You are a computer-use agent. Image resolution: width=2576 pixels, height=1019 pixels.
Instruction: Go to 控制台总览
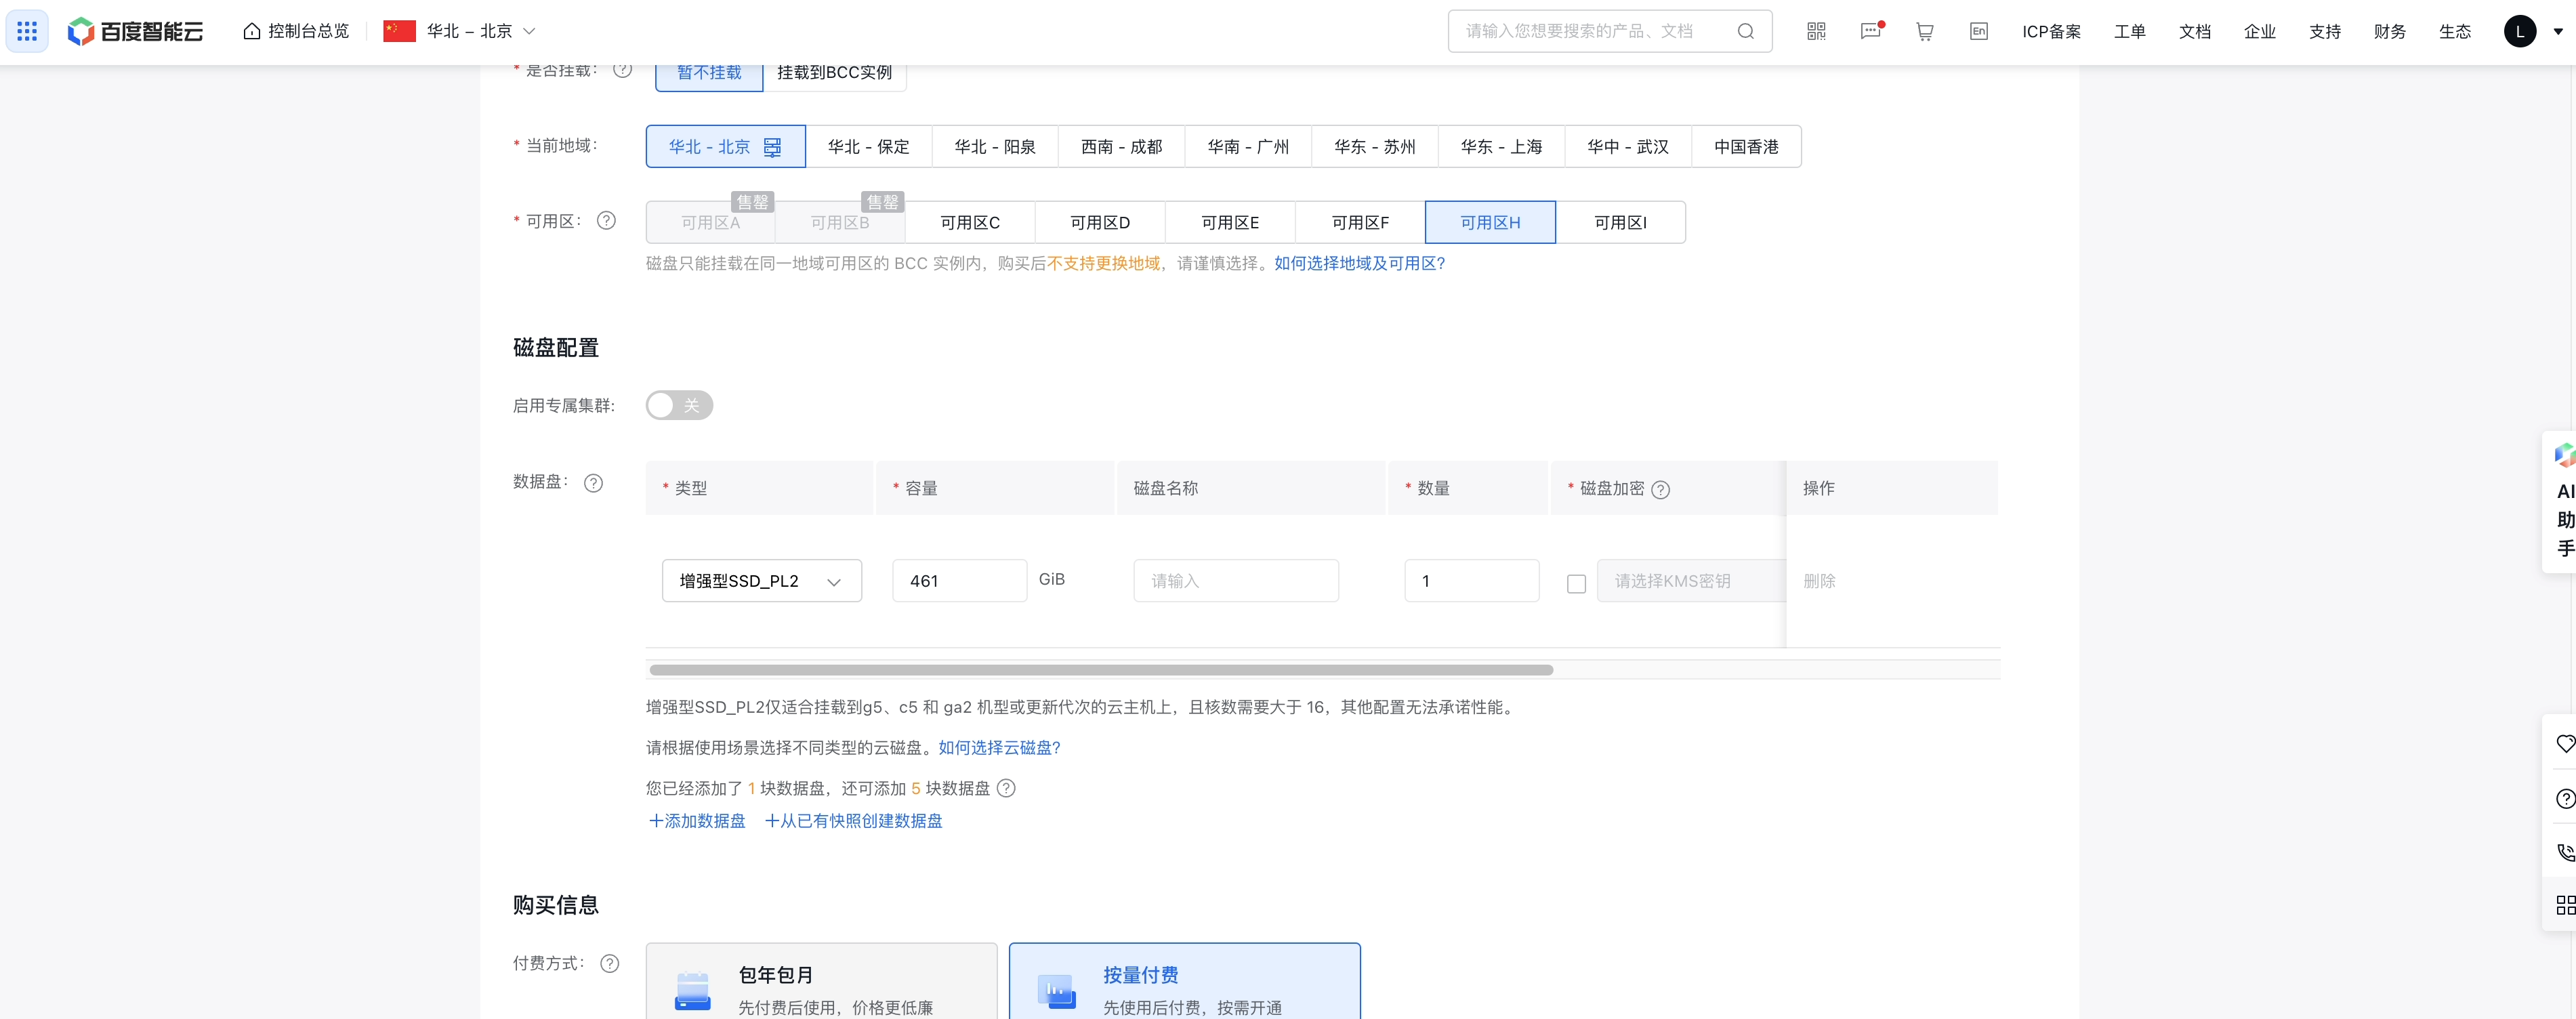coord(308,31)
